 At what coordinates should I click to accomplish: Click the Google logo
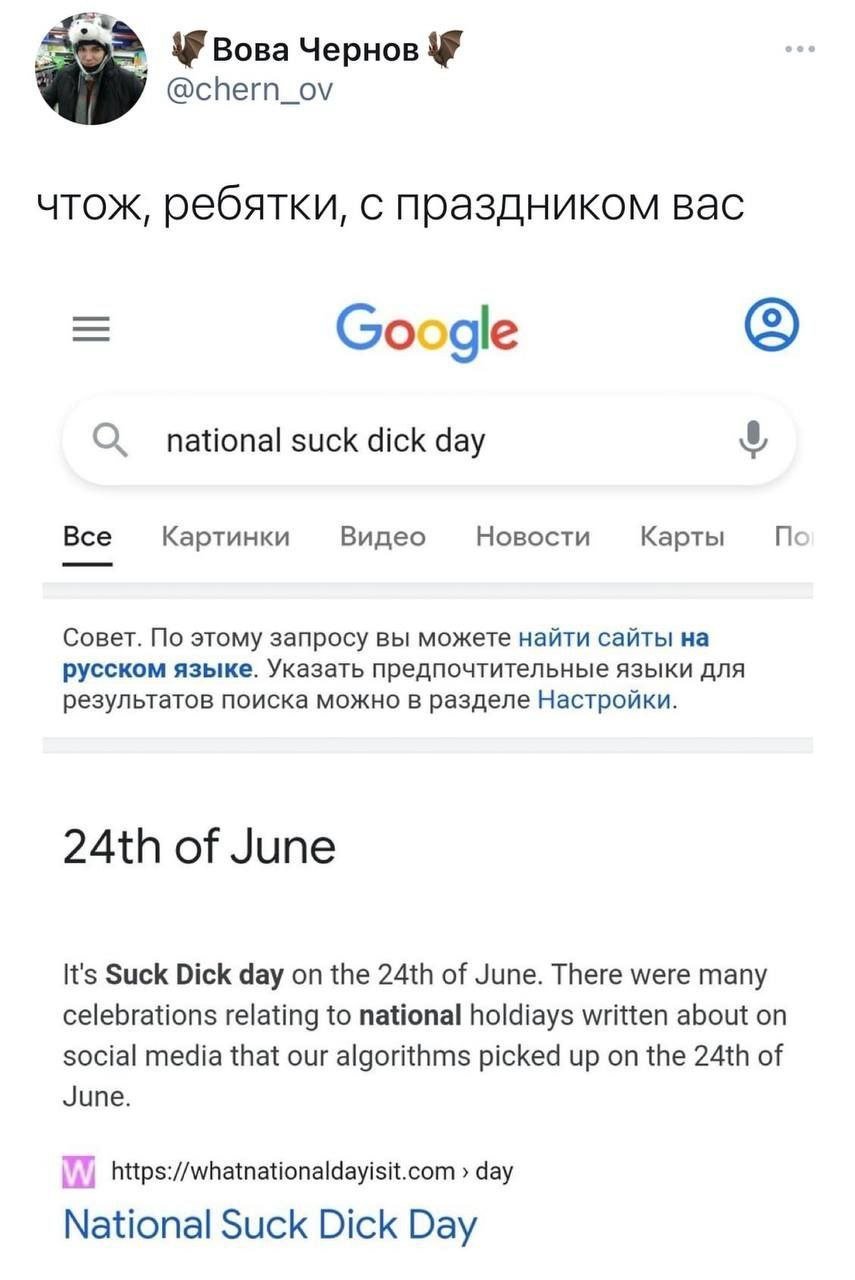[x=427, y=330]
